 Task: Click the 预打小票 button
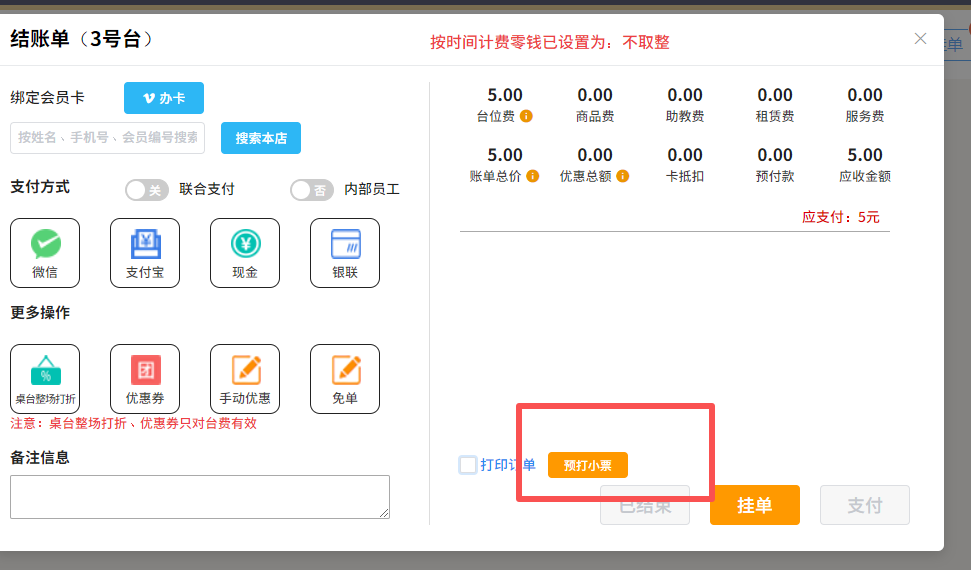(588, 465)
